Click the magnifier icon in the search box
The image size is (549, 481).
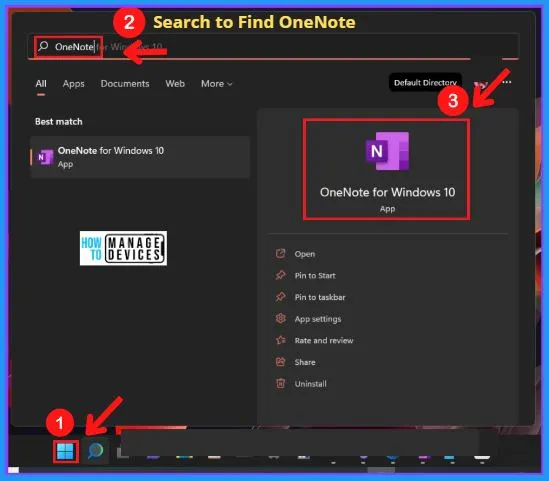[43, 46]
